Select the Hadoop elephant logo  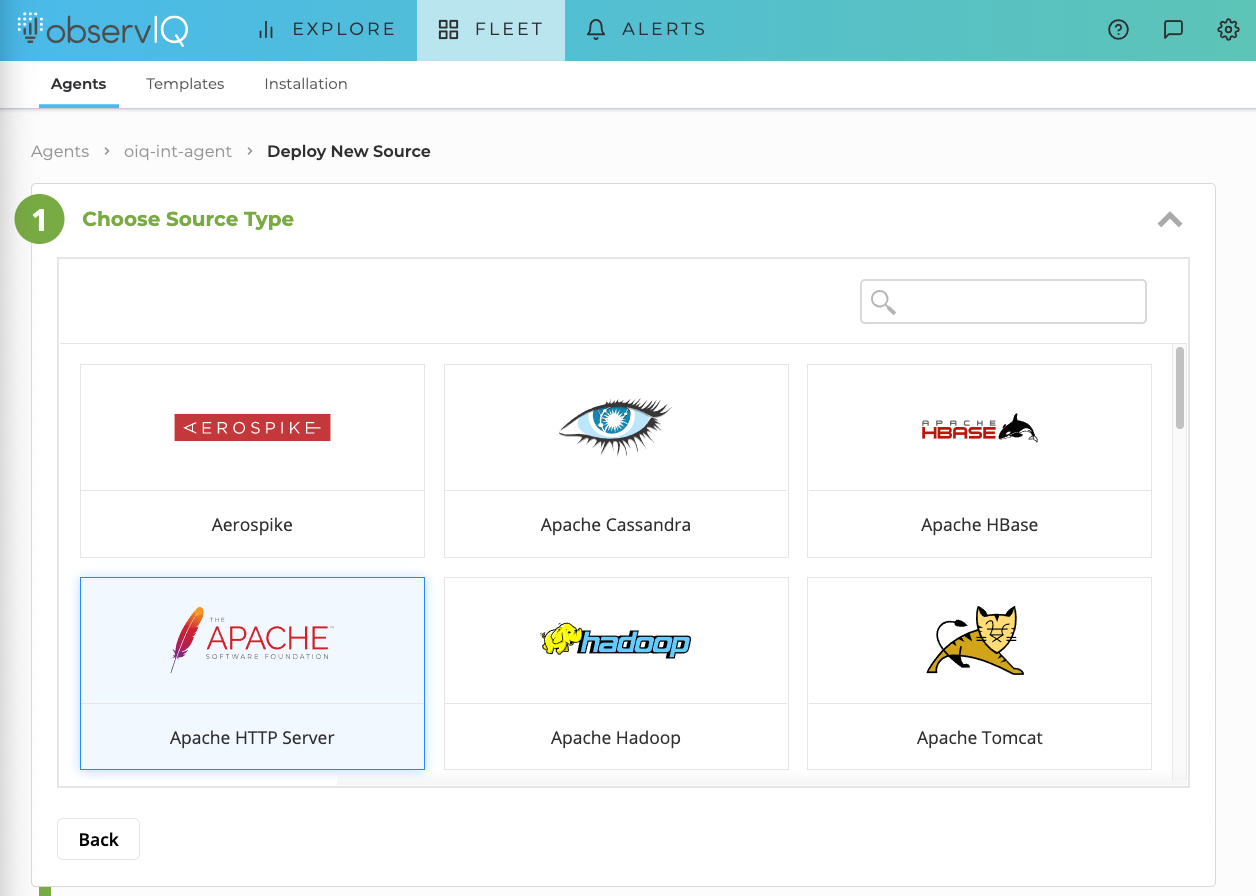pyautogui.click(x=615, y=640)
